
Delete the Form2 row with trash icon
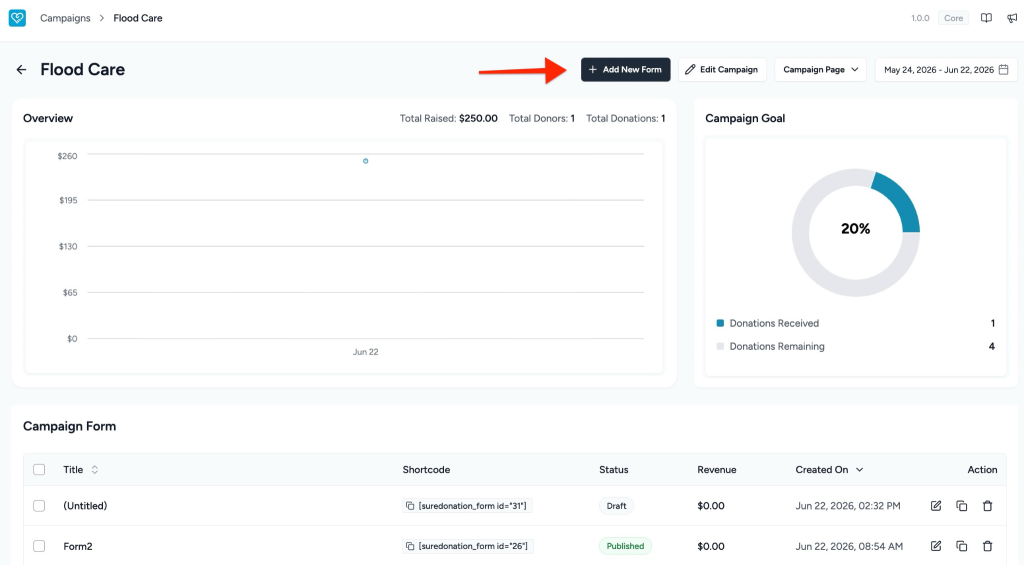click(987, 546)
